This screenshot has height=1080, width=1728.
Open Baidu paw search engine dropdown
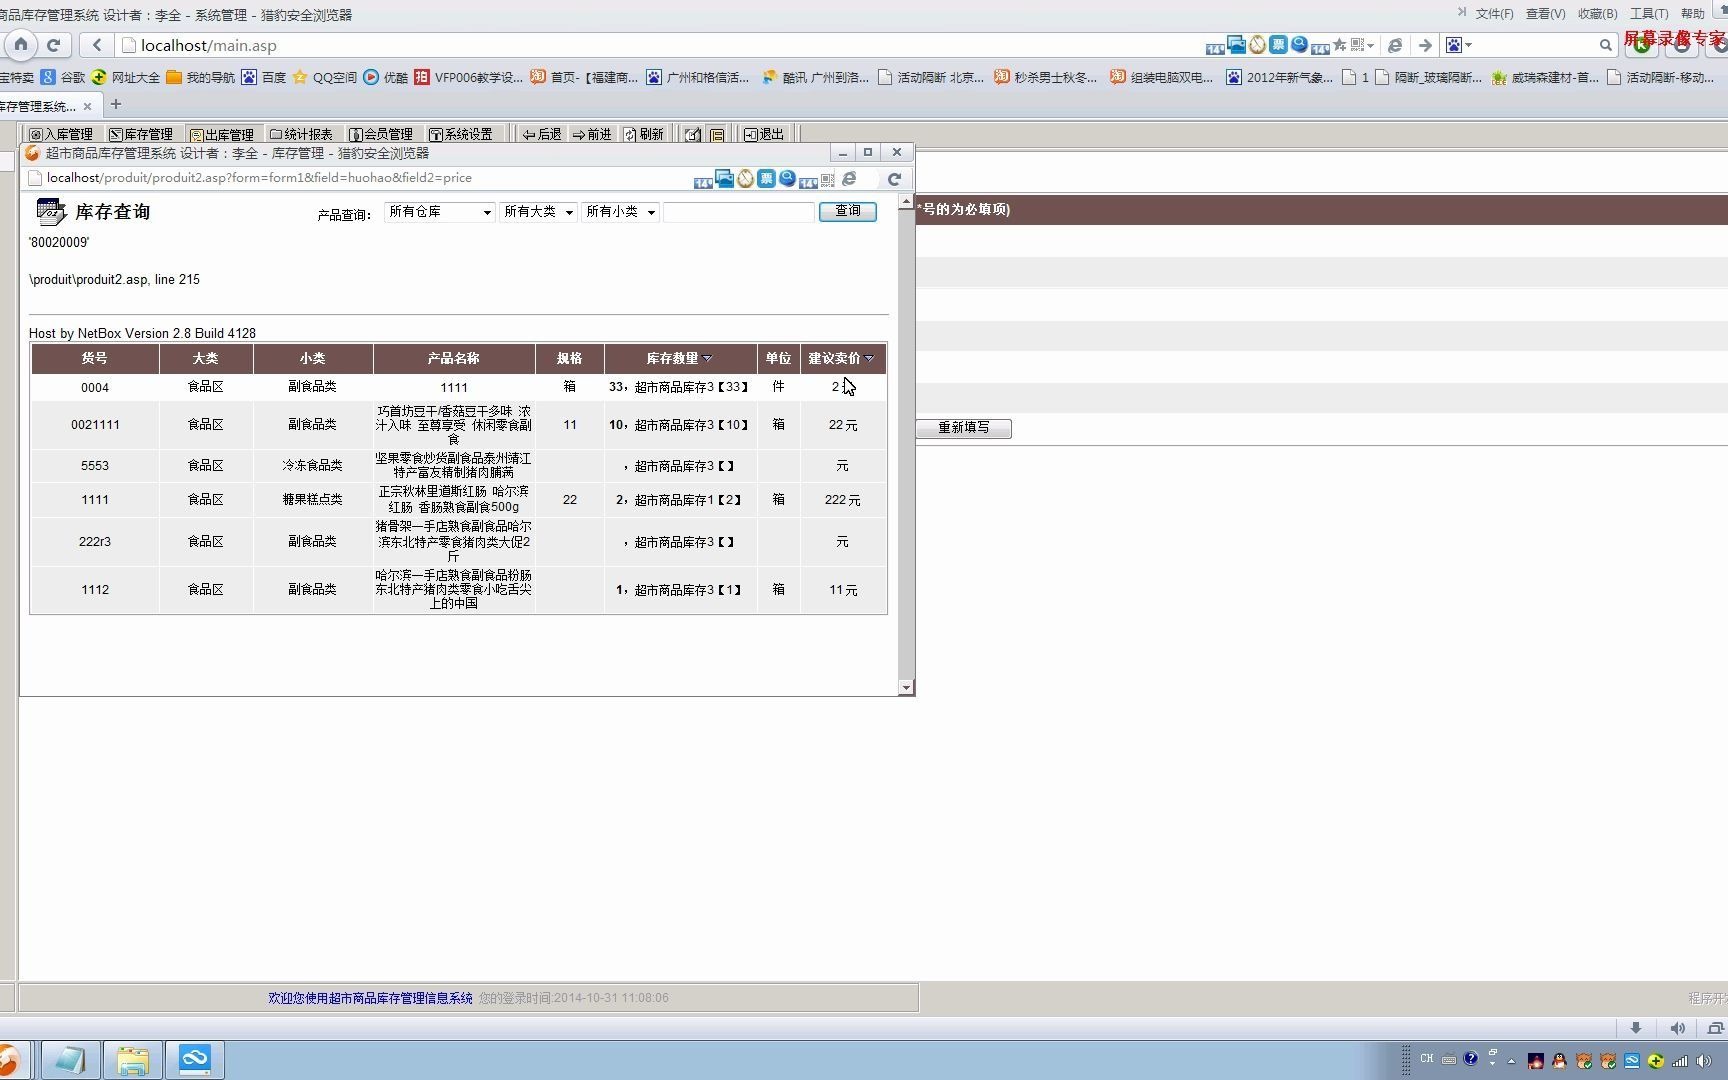pyautogui.click(x=1459, y=45)
